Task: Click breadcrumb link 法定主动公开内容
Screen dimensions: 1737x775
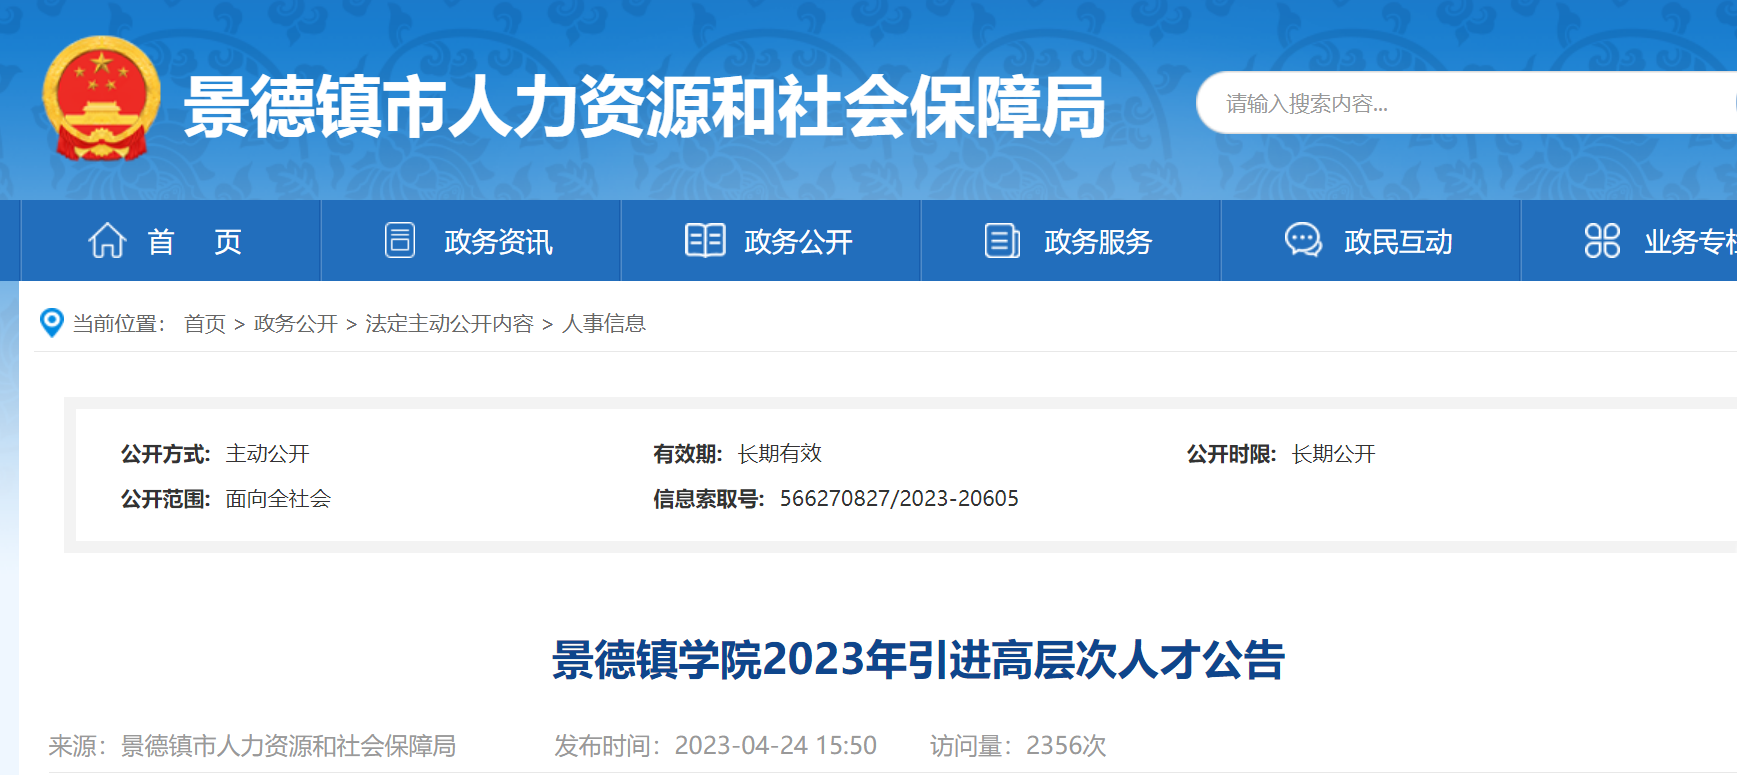Action: [449, 324]
